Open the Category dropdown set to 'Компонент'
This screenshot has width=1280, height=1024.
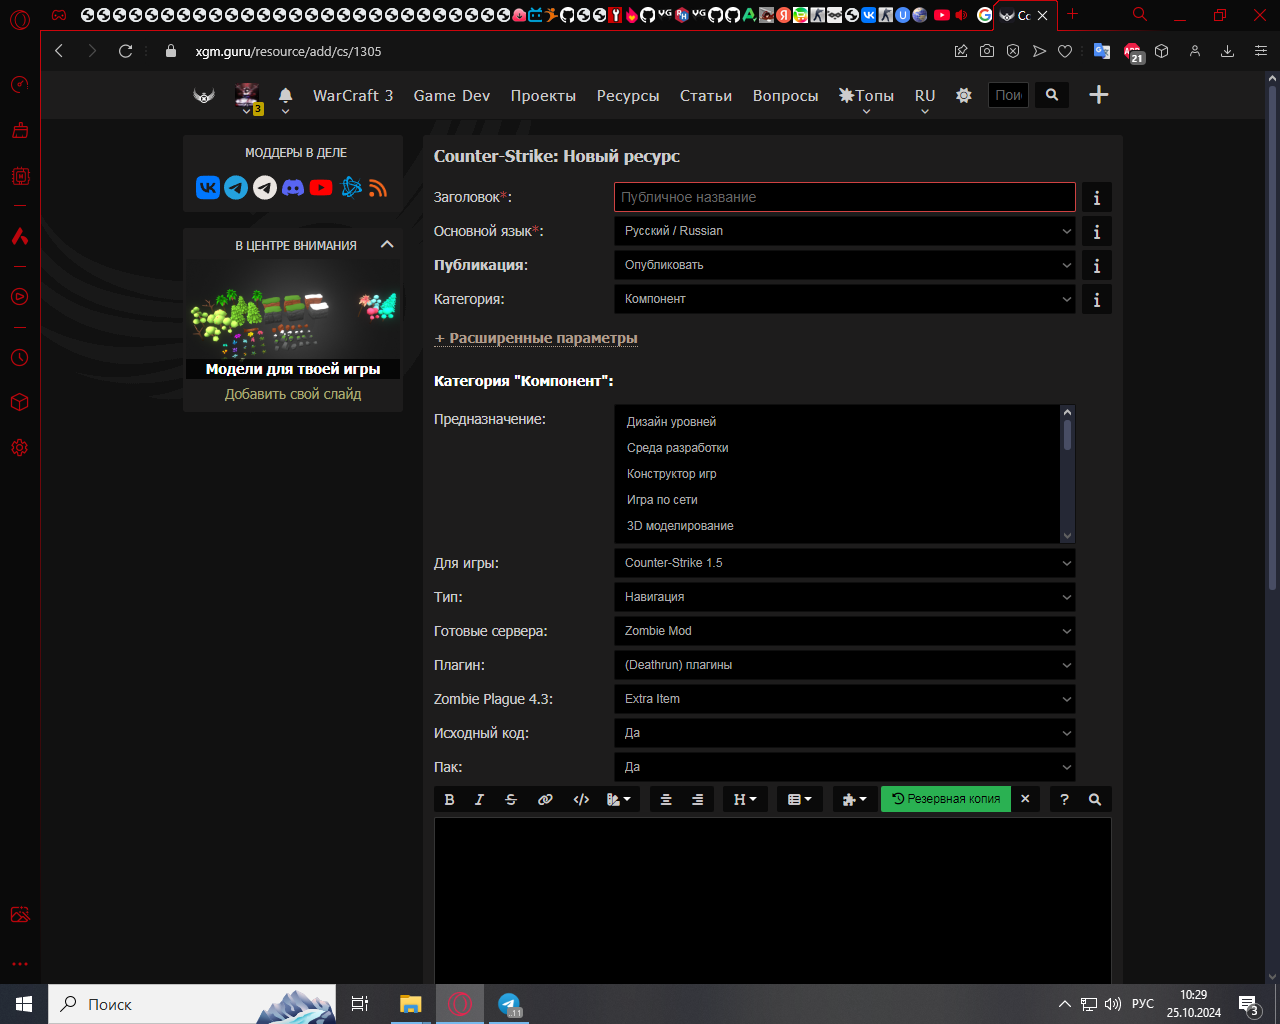[x=845, y=299]
